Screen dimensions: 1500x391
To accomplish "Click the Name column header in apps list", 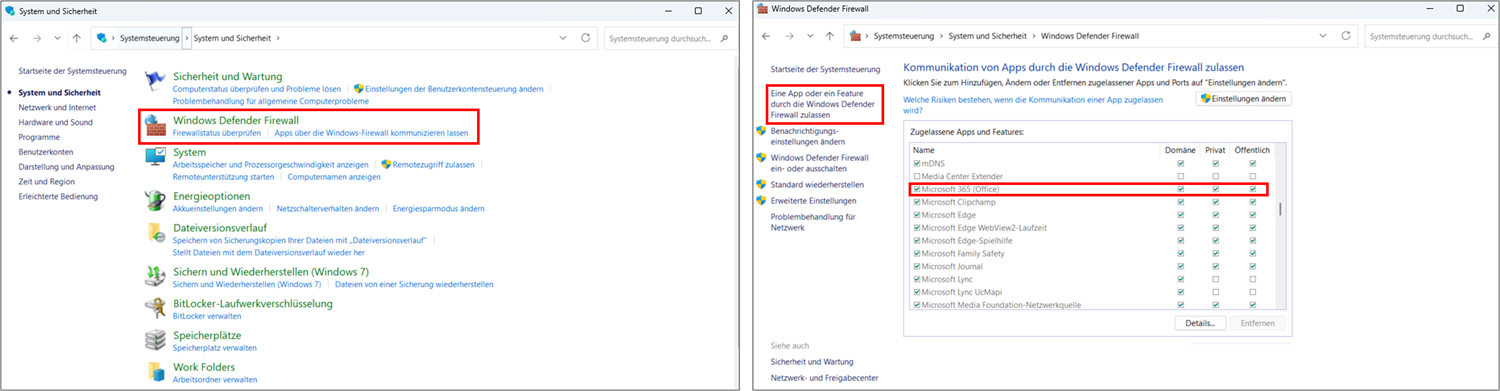I will click(923, 150).
